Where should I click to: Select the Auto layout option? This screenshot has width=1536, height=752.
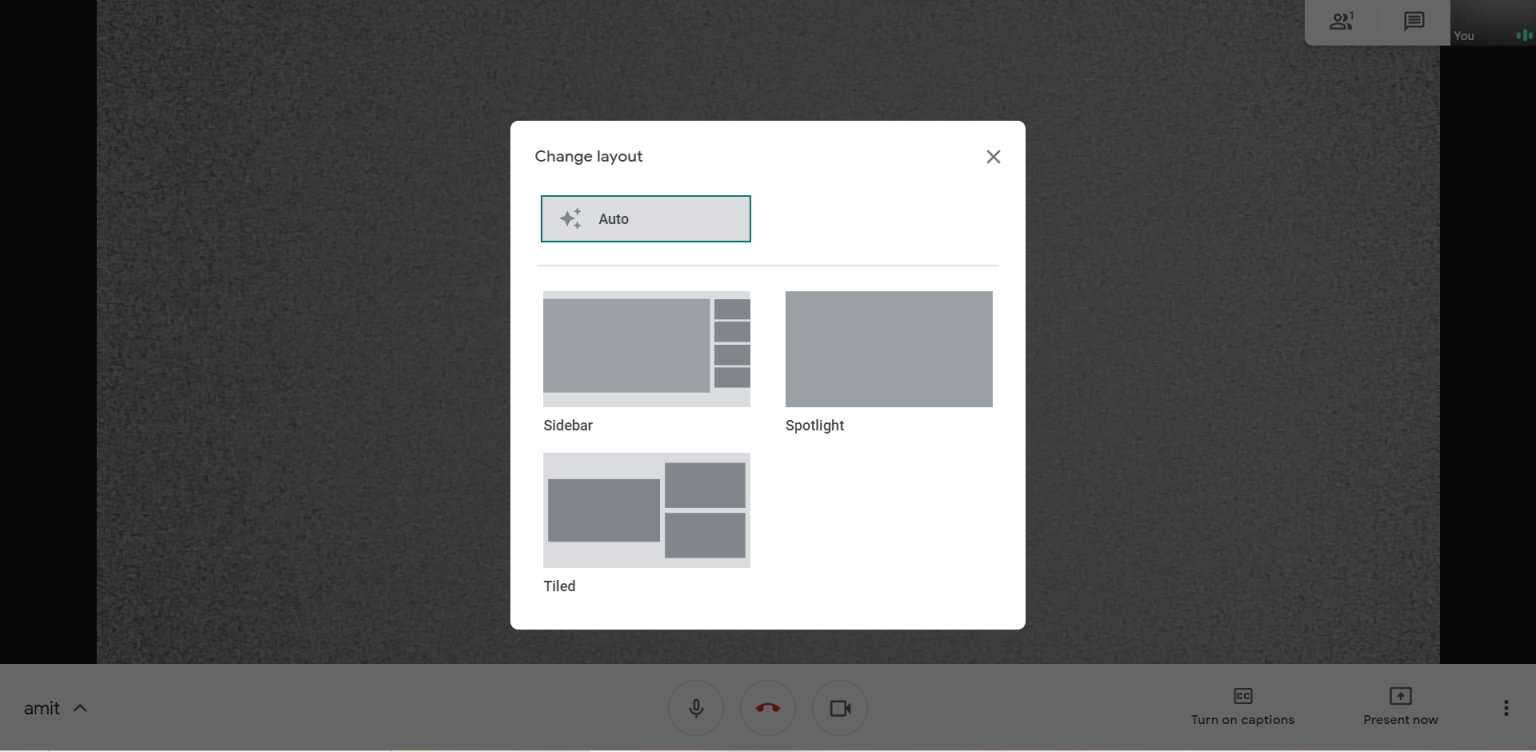645,218
